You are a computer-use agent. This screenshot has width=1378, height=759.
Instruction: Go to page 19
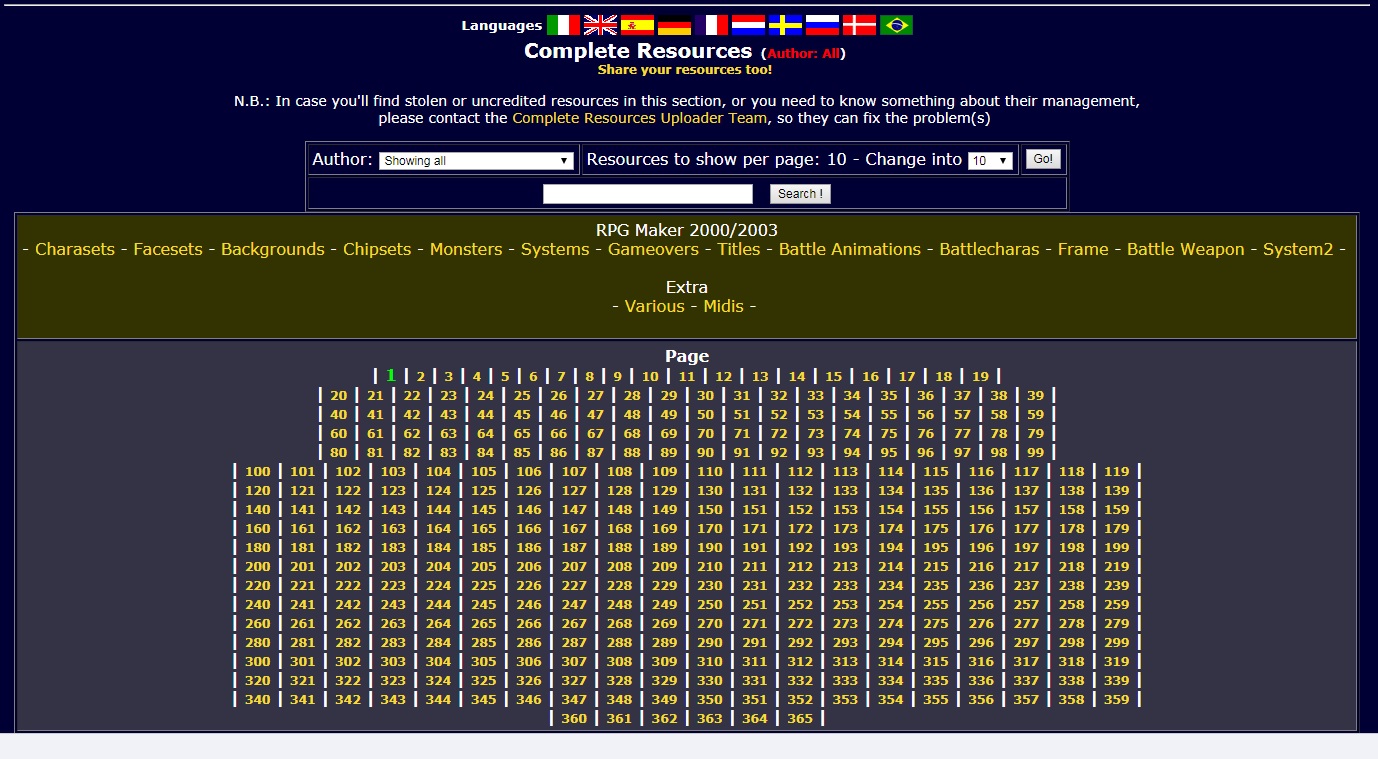[x=980, y=377]
